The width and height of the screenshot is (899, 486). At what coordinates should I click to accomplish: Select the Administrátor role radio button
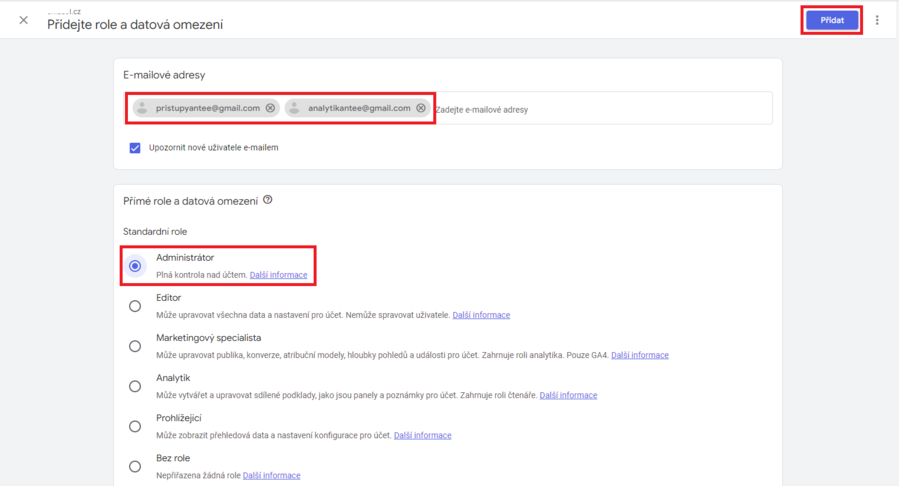(135, 266)
